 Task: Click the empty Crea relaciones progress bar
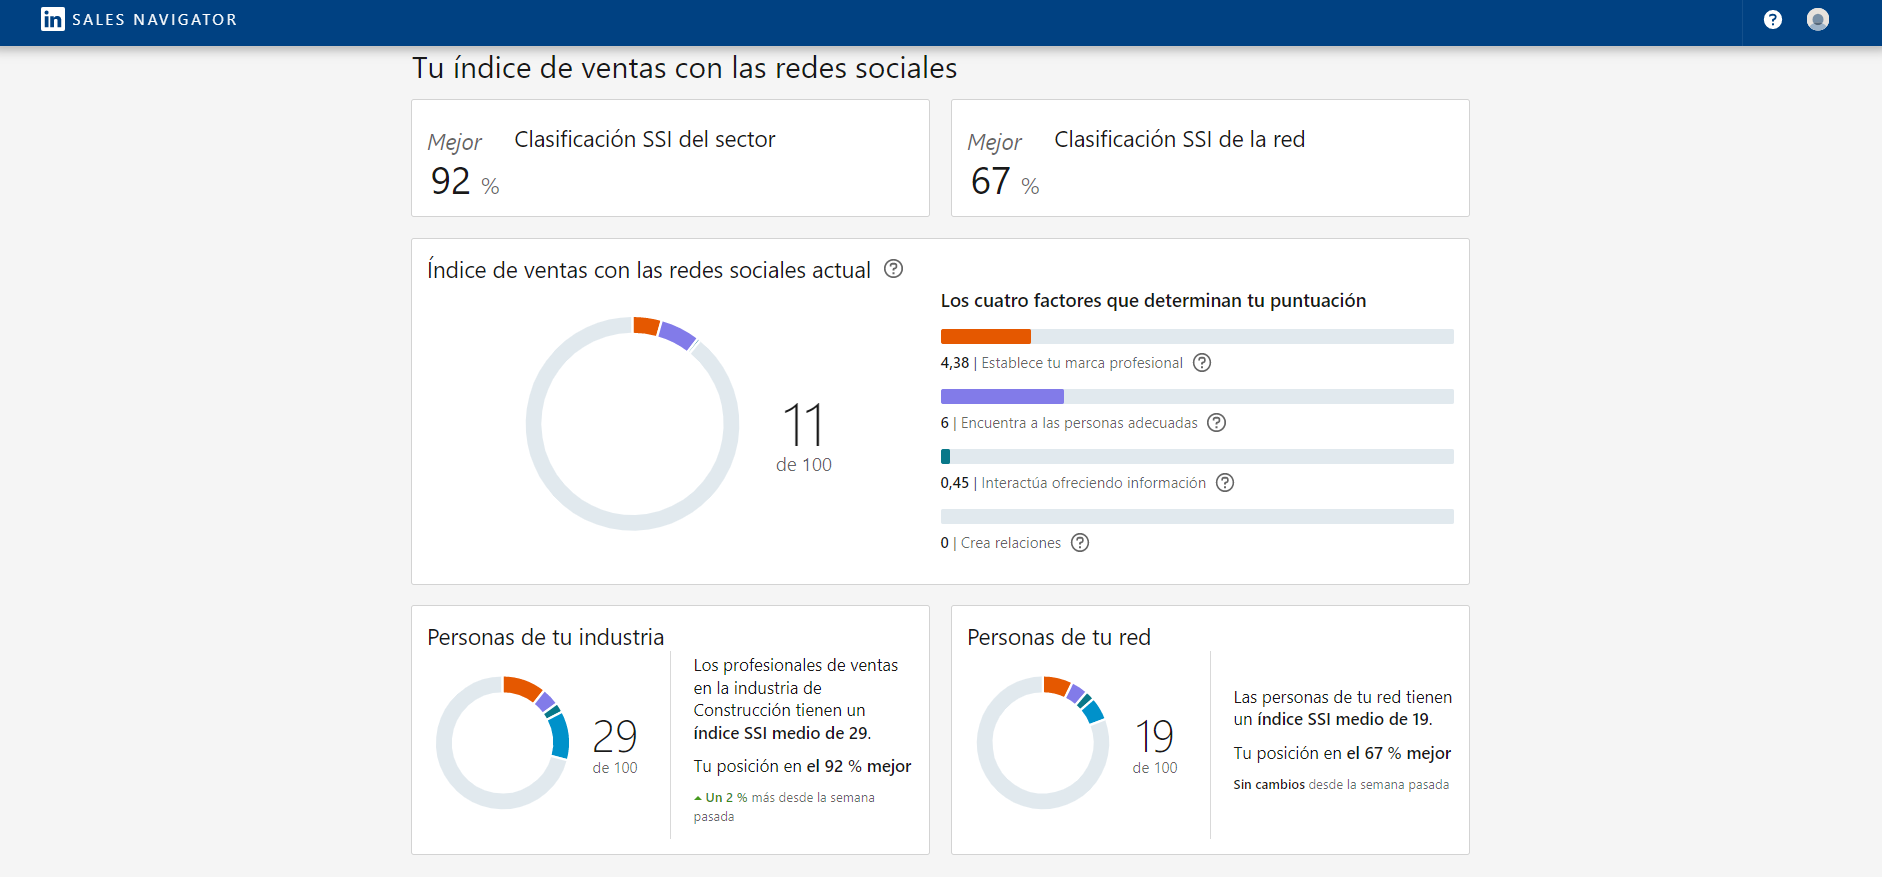click(1197, 517)
